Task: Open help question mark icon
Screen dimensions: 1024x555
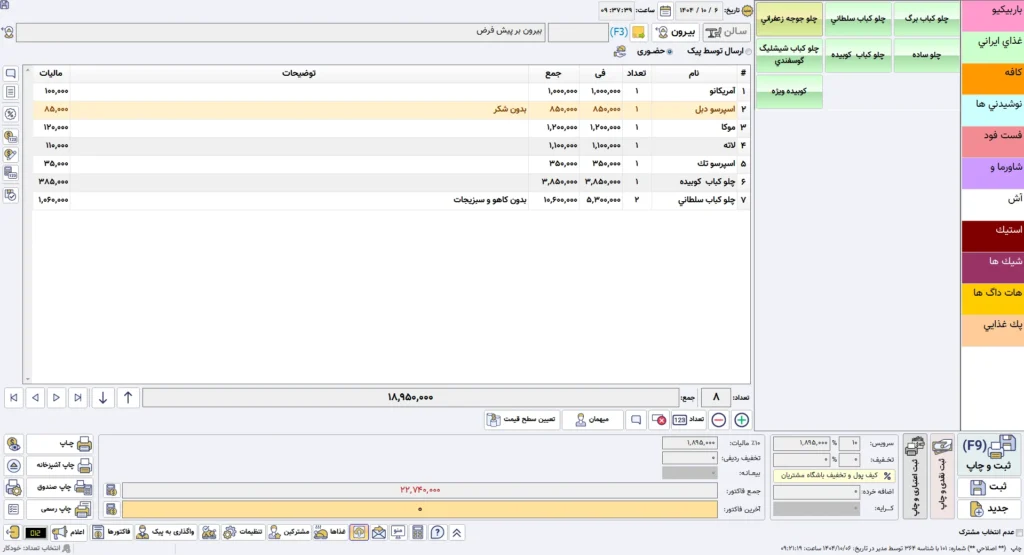Action: coord(438,533)
